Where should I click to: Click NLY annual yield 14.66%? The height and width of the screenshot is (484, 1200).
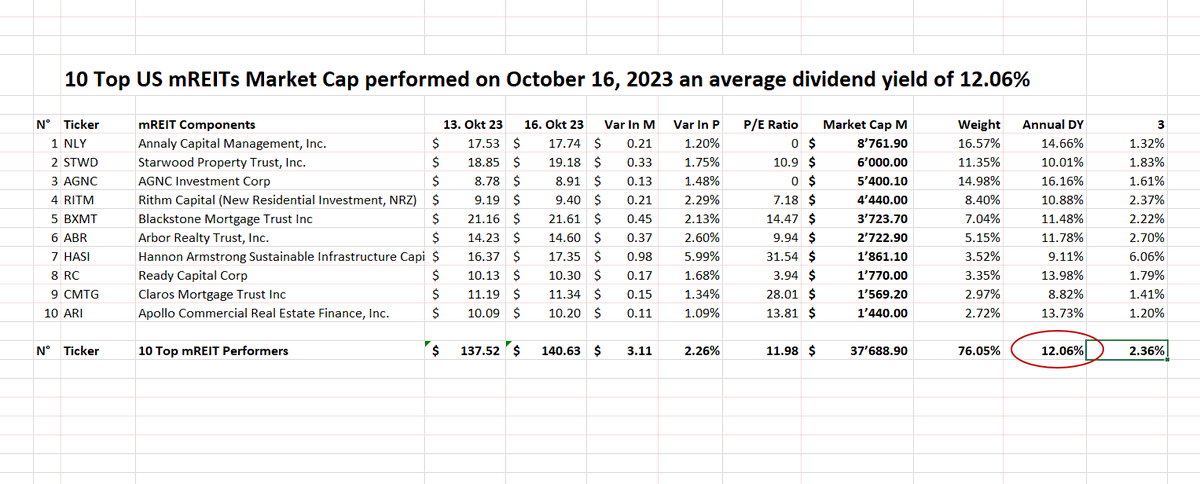click(x=1063, y=143)
